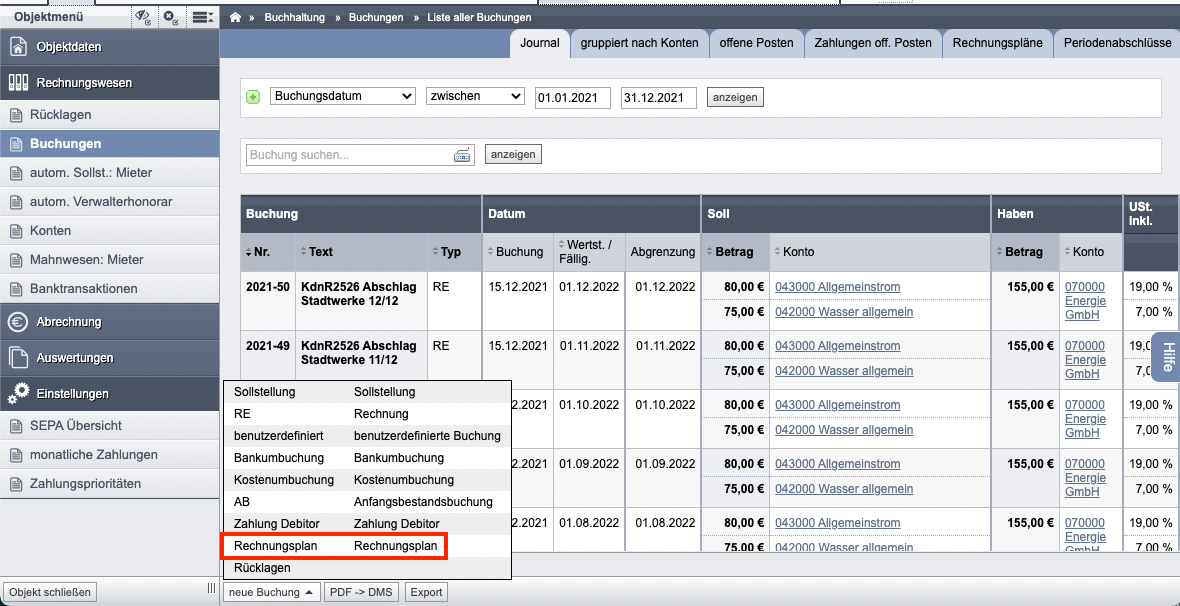Sort by the Buchung date column arrows

point(491,252)
